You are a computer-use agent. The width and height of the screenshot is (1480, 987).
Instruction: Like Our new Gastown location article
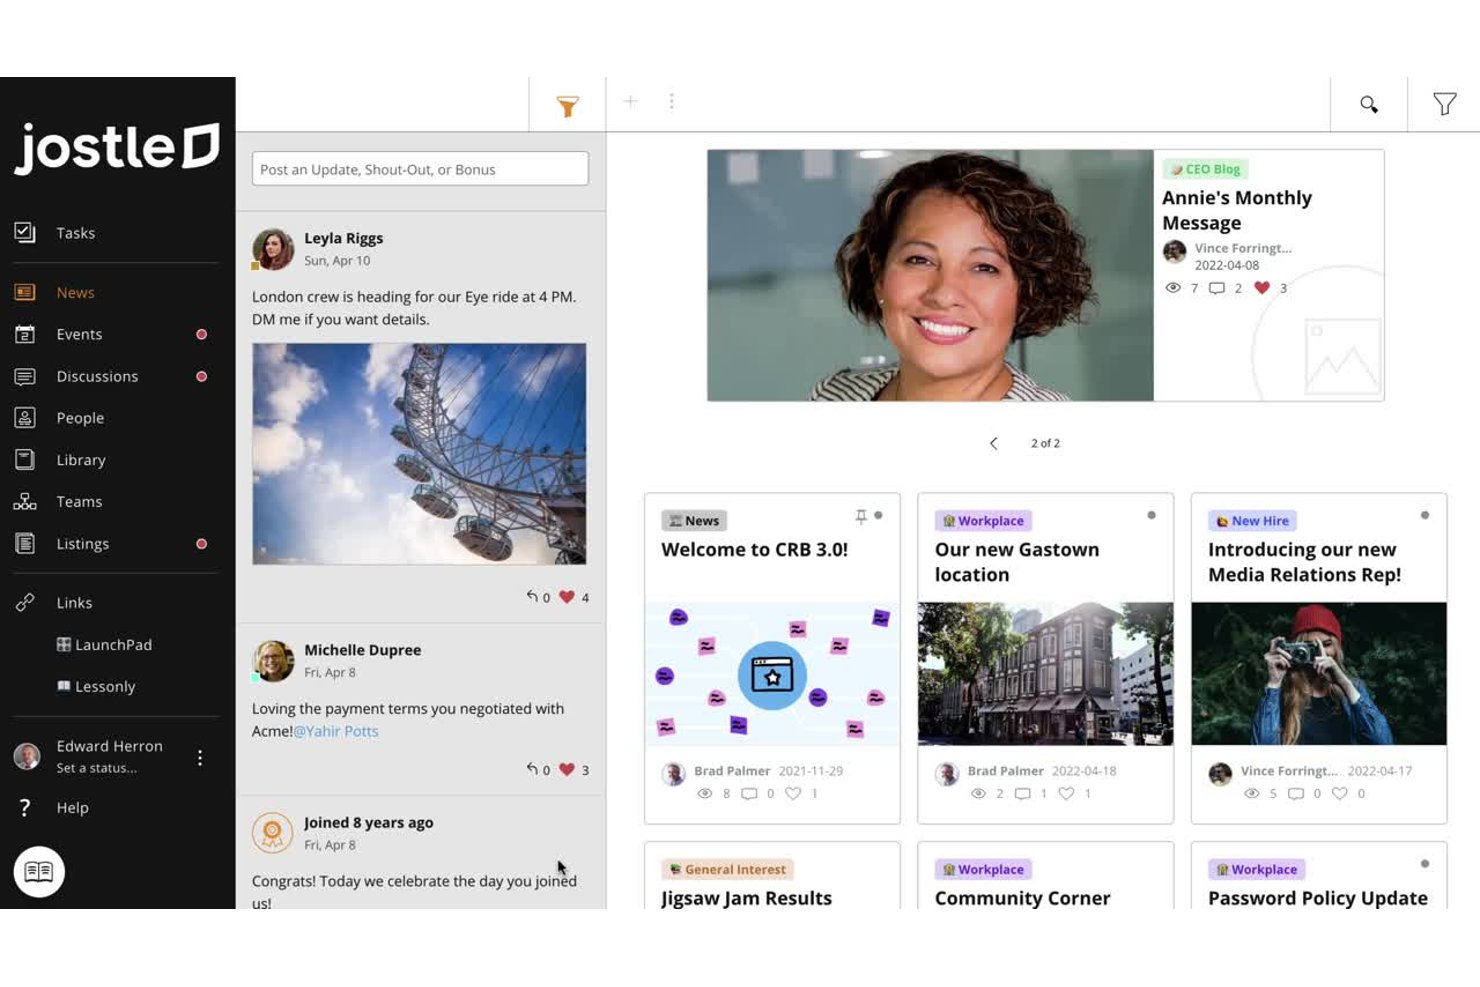[x=1066, y=794]
